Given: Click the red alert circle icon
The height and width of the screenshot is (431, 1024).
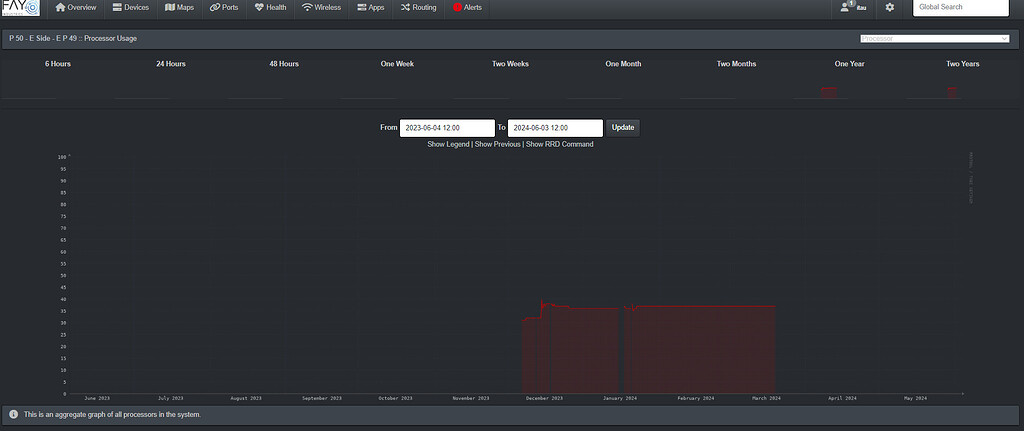Looking at the screenshot, I should 457,8.
